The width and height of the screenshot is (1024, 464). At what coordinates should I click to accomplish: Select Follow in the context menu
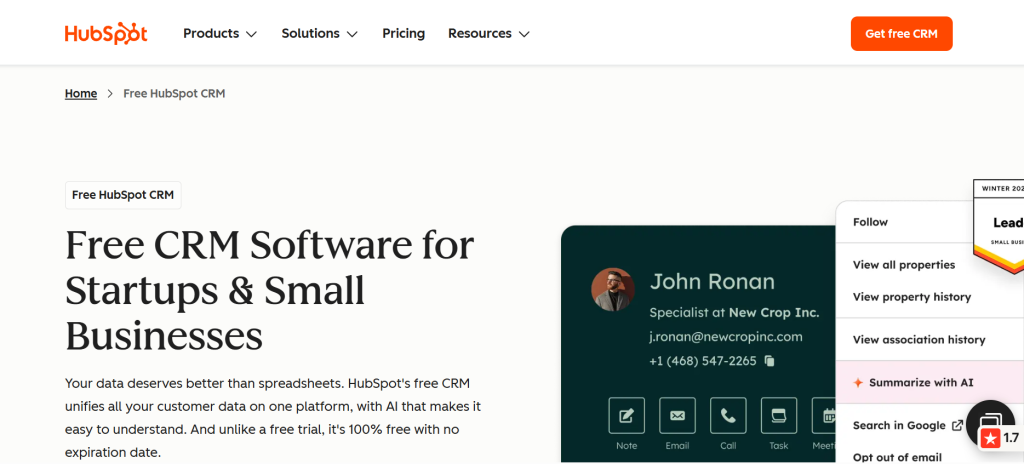871,222
